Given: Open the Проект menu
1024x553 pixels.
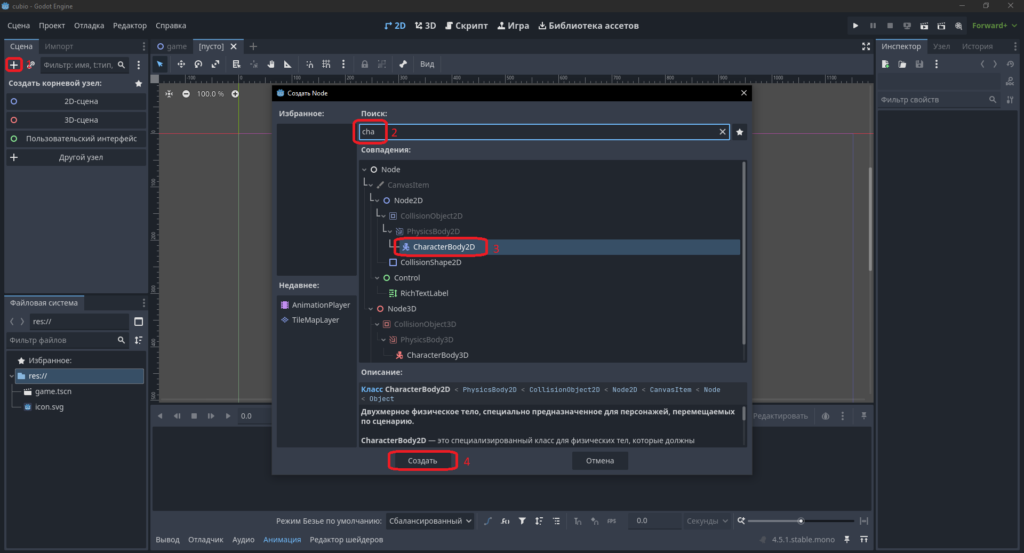Looking at the screenshot, I should click(52, 25).
